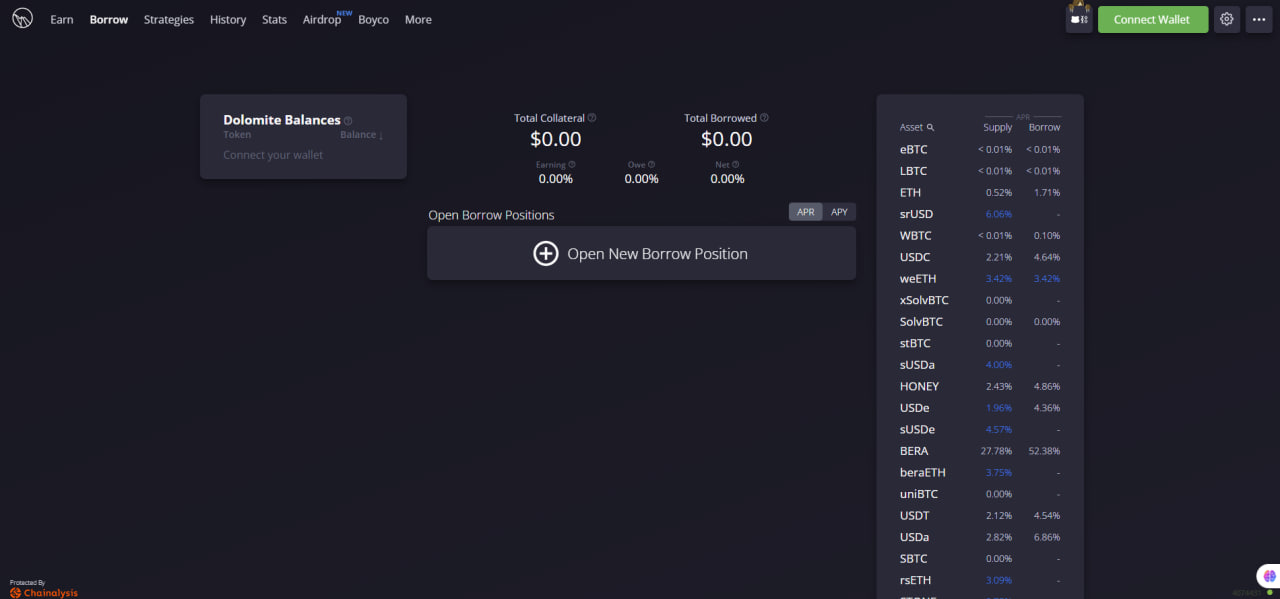Viewport: 1280px width, 599px height.
Task: Click Open New Borrow Position button
Action: 641,253
